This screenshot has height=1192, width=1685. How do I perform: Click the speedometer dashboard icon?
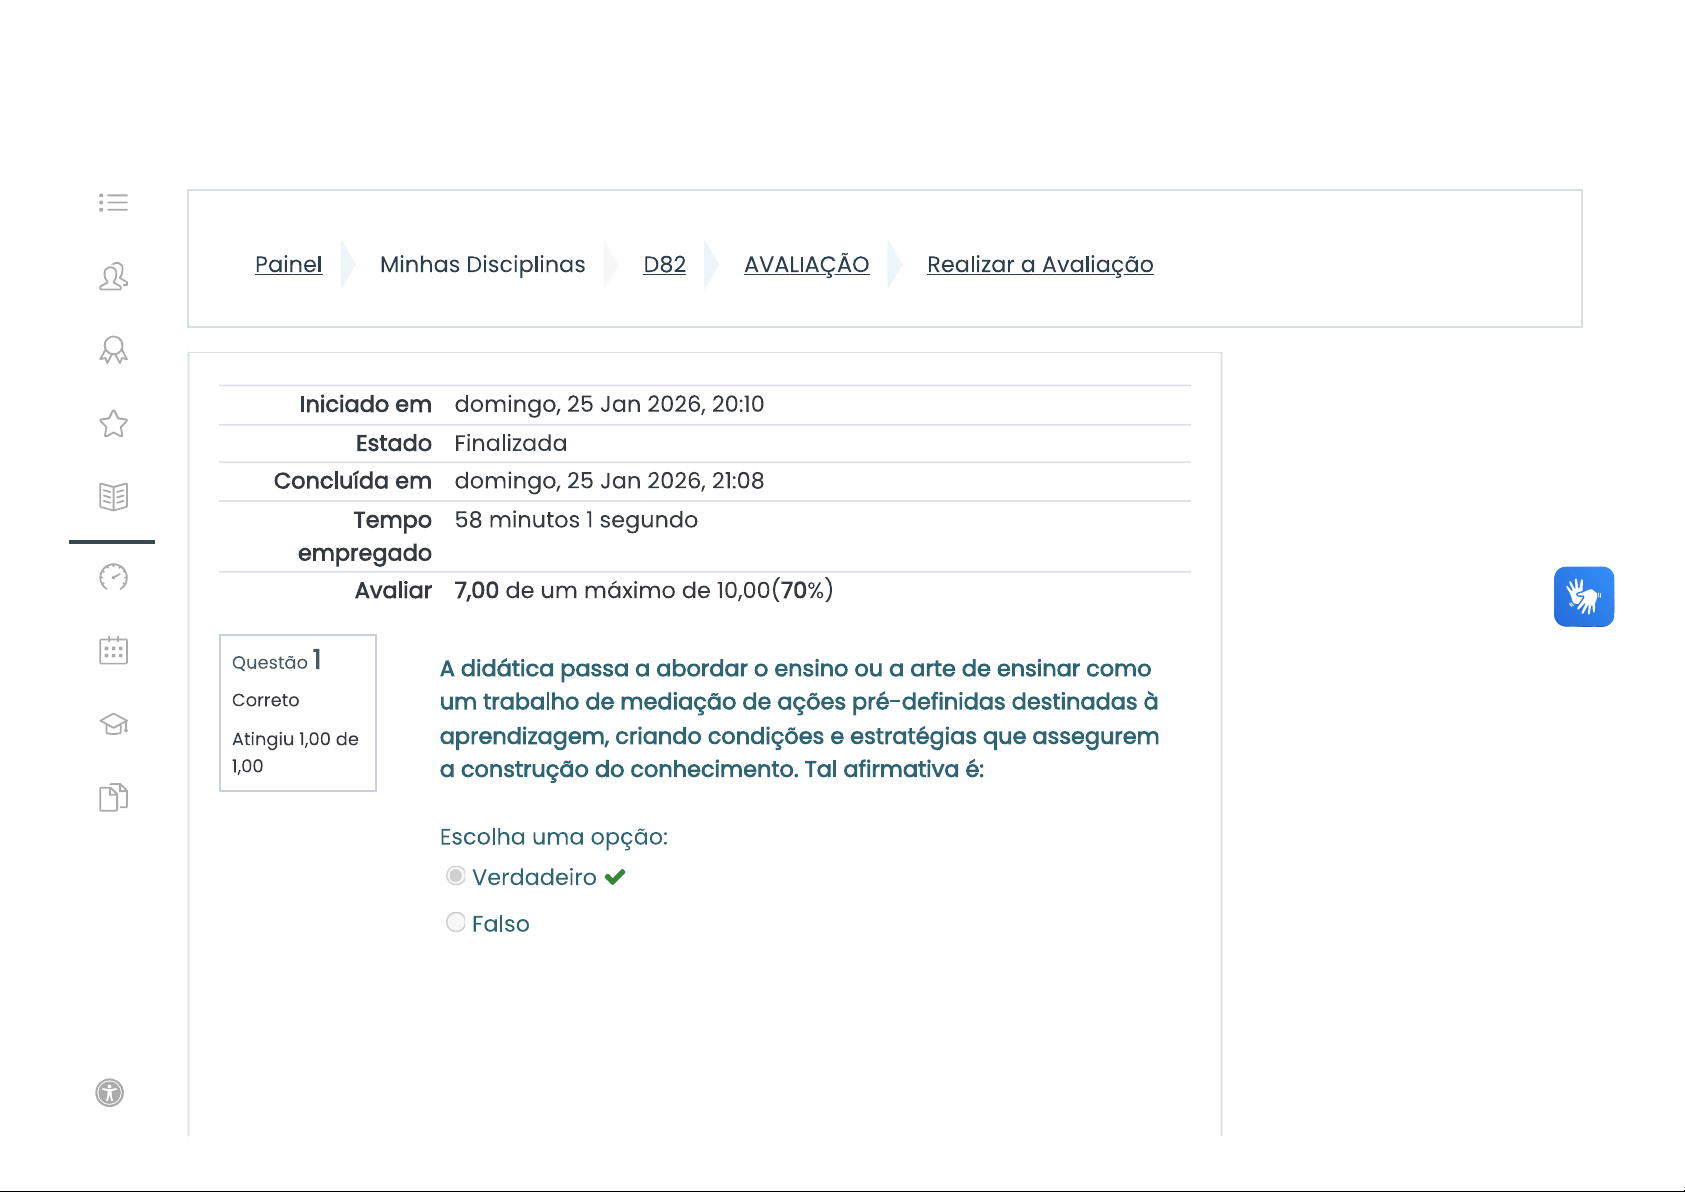(113, 577)
